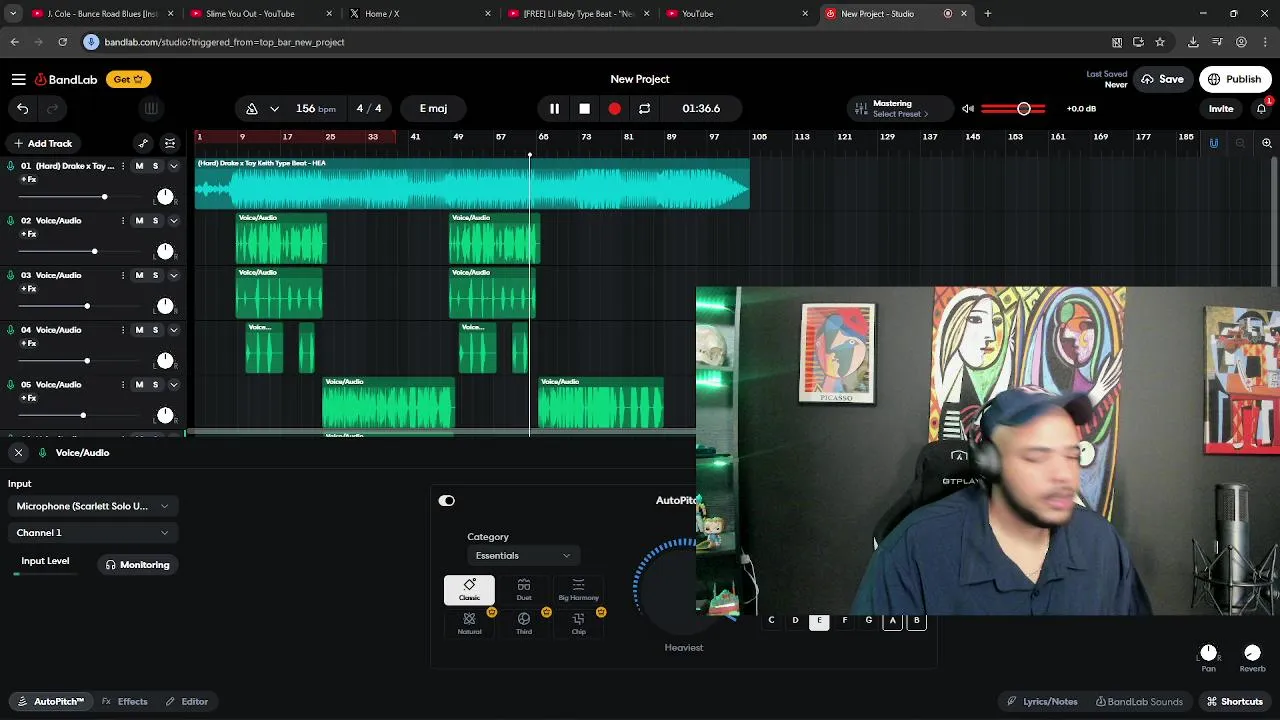Expand track 05 Voice/Audio chevron
This screenshot has height=720, width=1280.
173,385
